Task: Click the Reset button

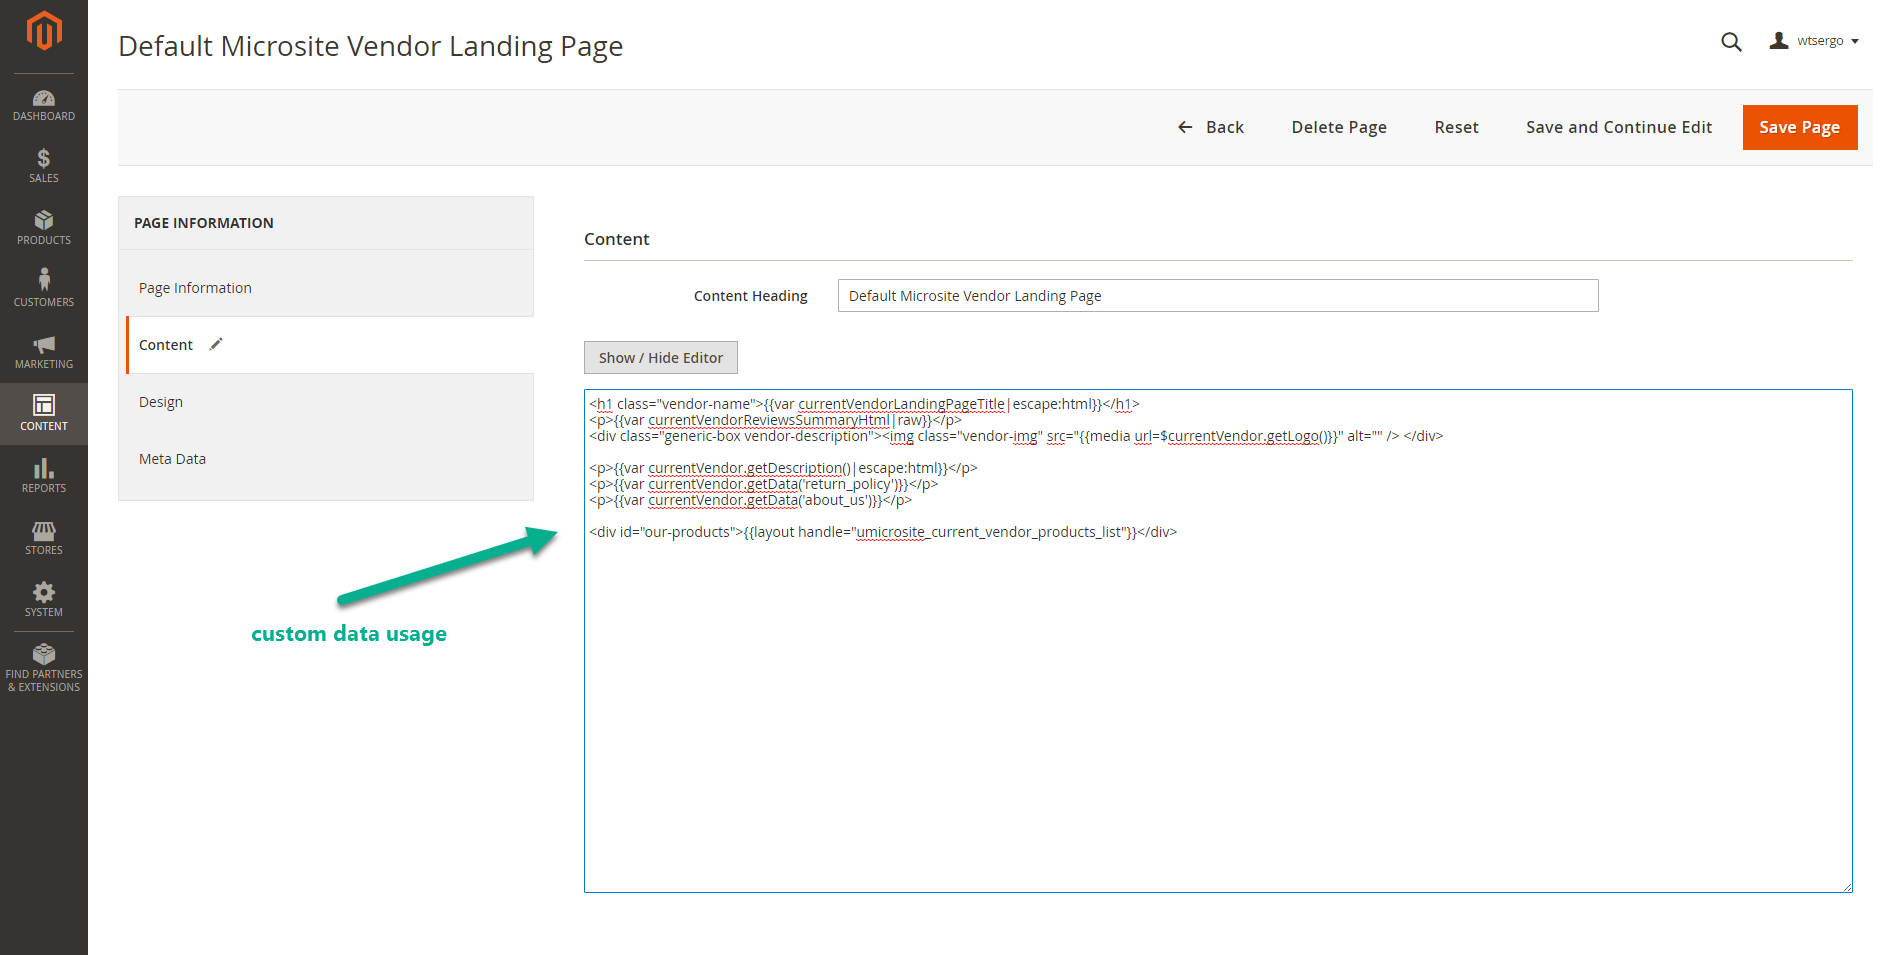Action: point(1456,127)
